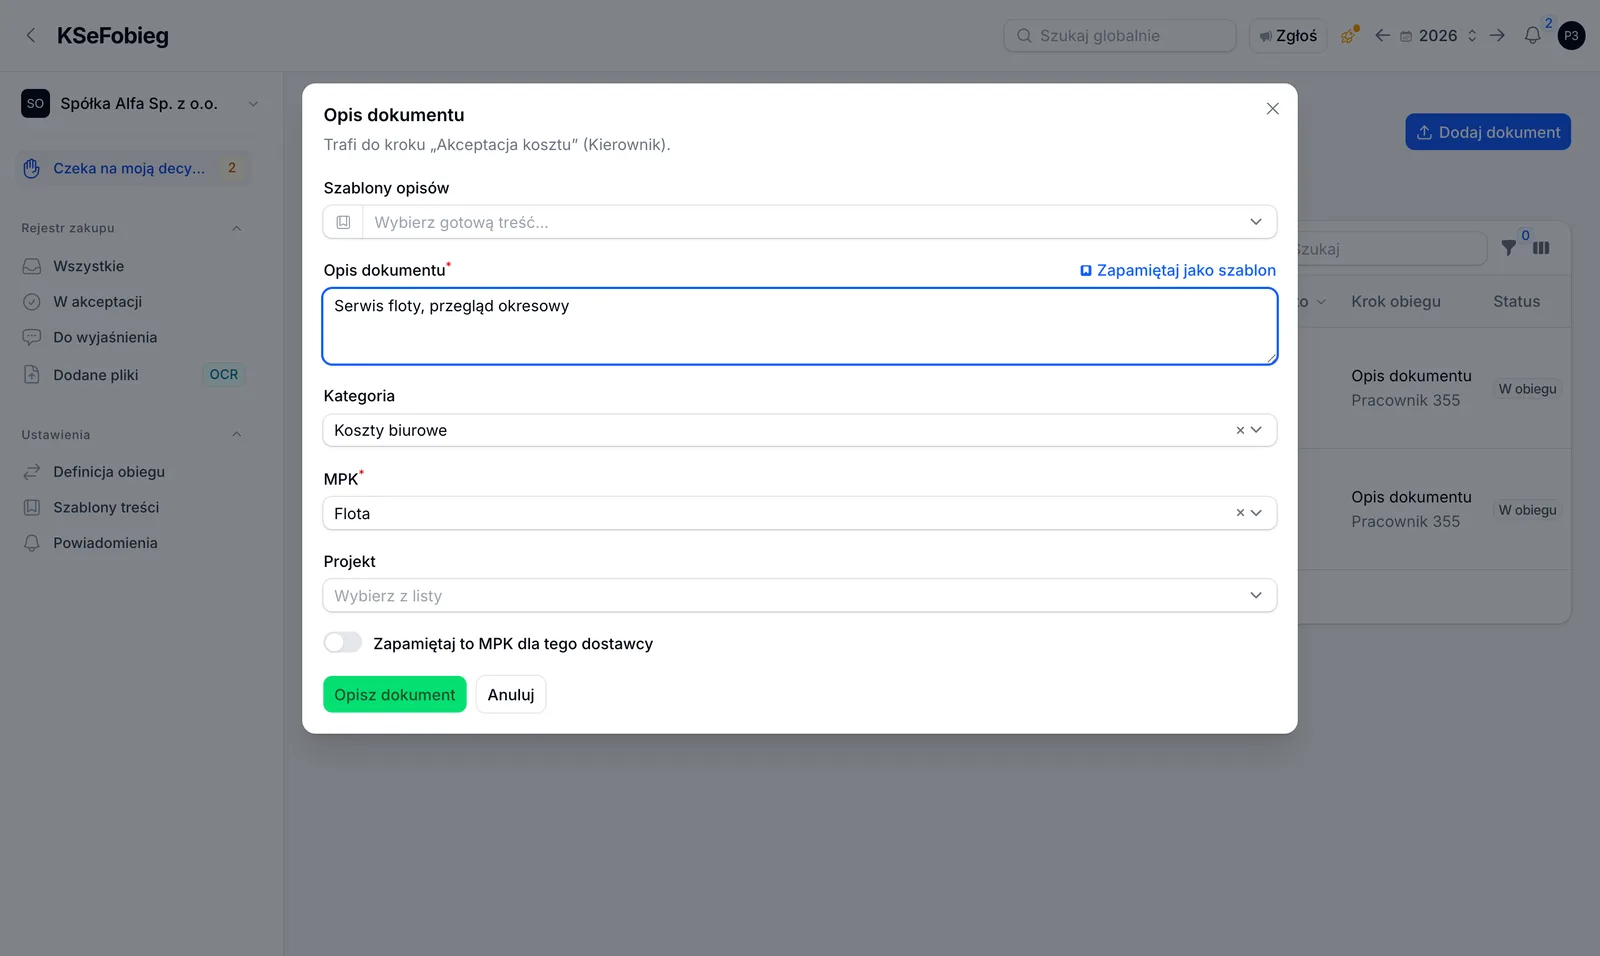This screenshot has width=1600, height=956.
Task: Go to next year arrow
Action: [x=1497, y=36]
